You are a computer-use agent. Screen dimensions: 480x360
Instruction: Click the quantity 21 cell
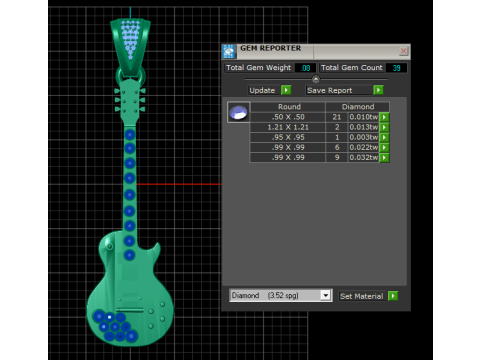[337, 117]
